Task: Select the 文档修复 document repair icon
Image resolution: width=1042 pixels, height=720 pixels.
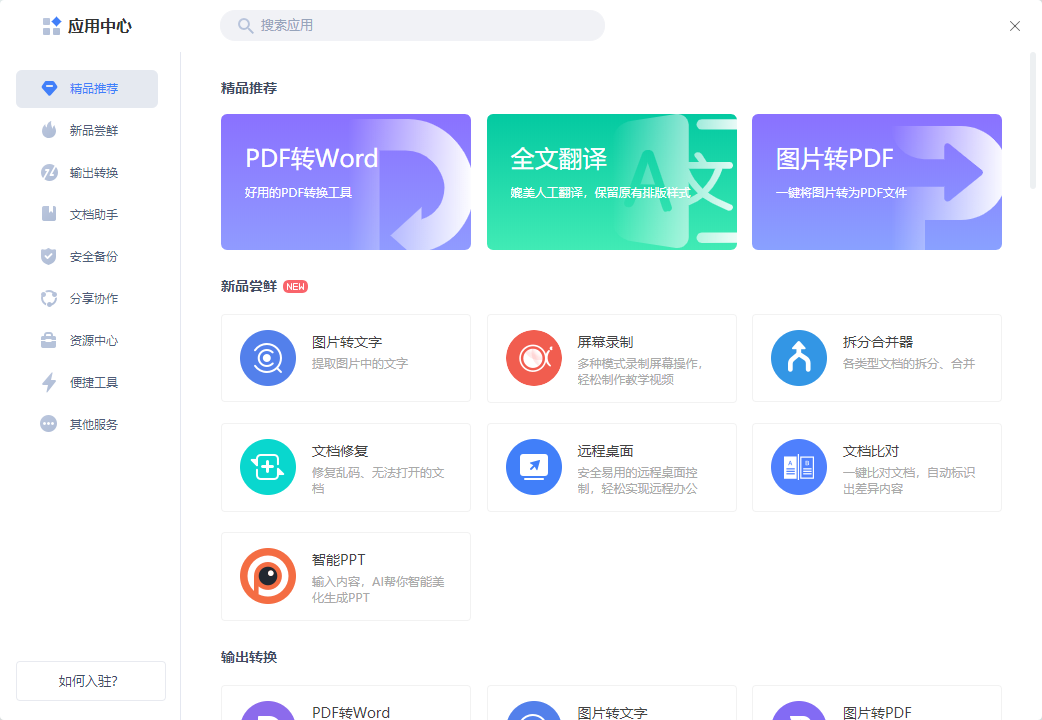Action: [x=268, y=467]
